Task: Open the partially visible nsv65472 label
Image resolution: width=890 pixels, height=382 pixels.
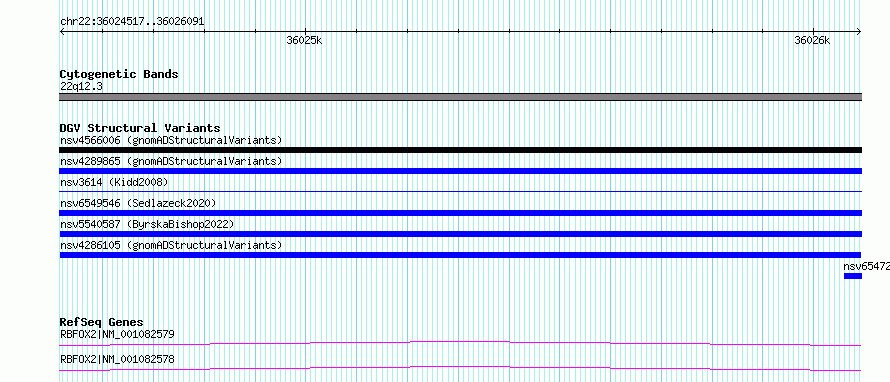Action: 866,266
